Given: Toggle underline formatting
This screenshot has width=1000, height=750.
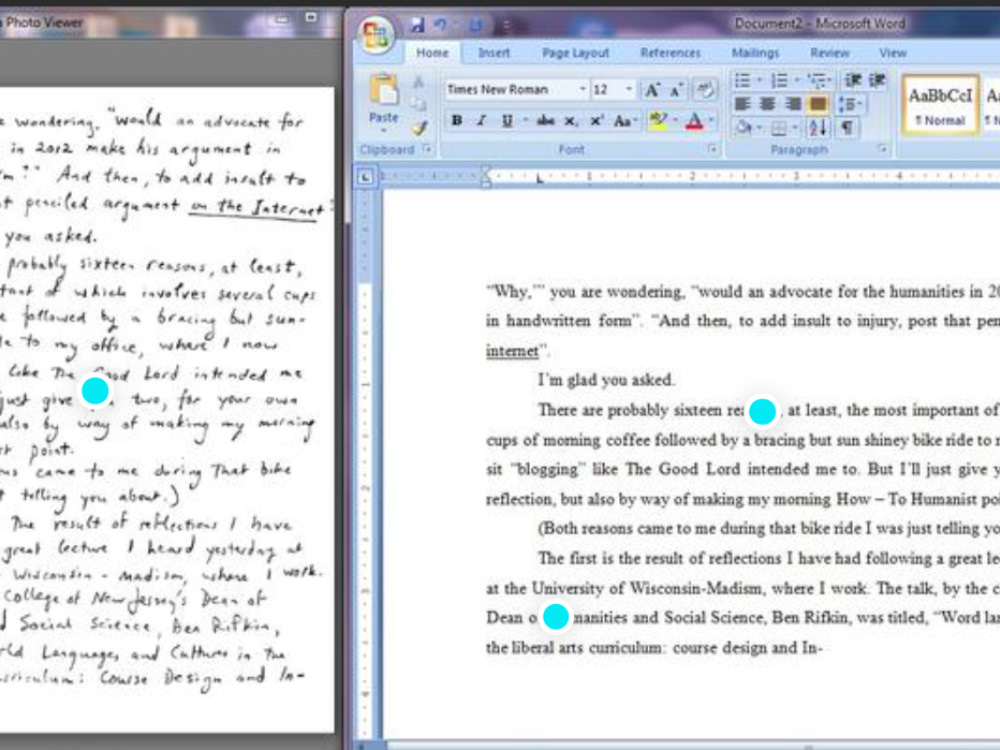Looking at the screenshot, I should tap(506, 121).
